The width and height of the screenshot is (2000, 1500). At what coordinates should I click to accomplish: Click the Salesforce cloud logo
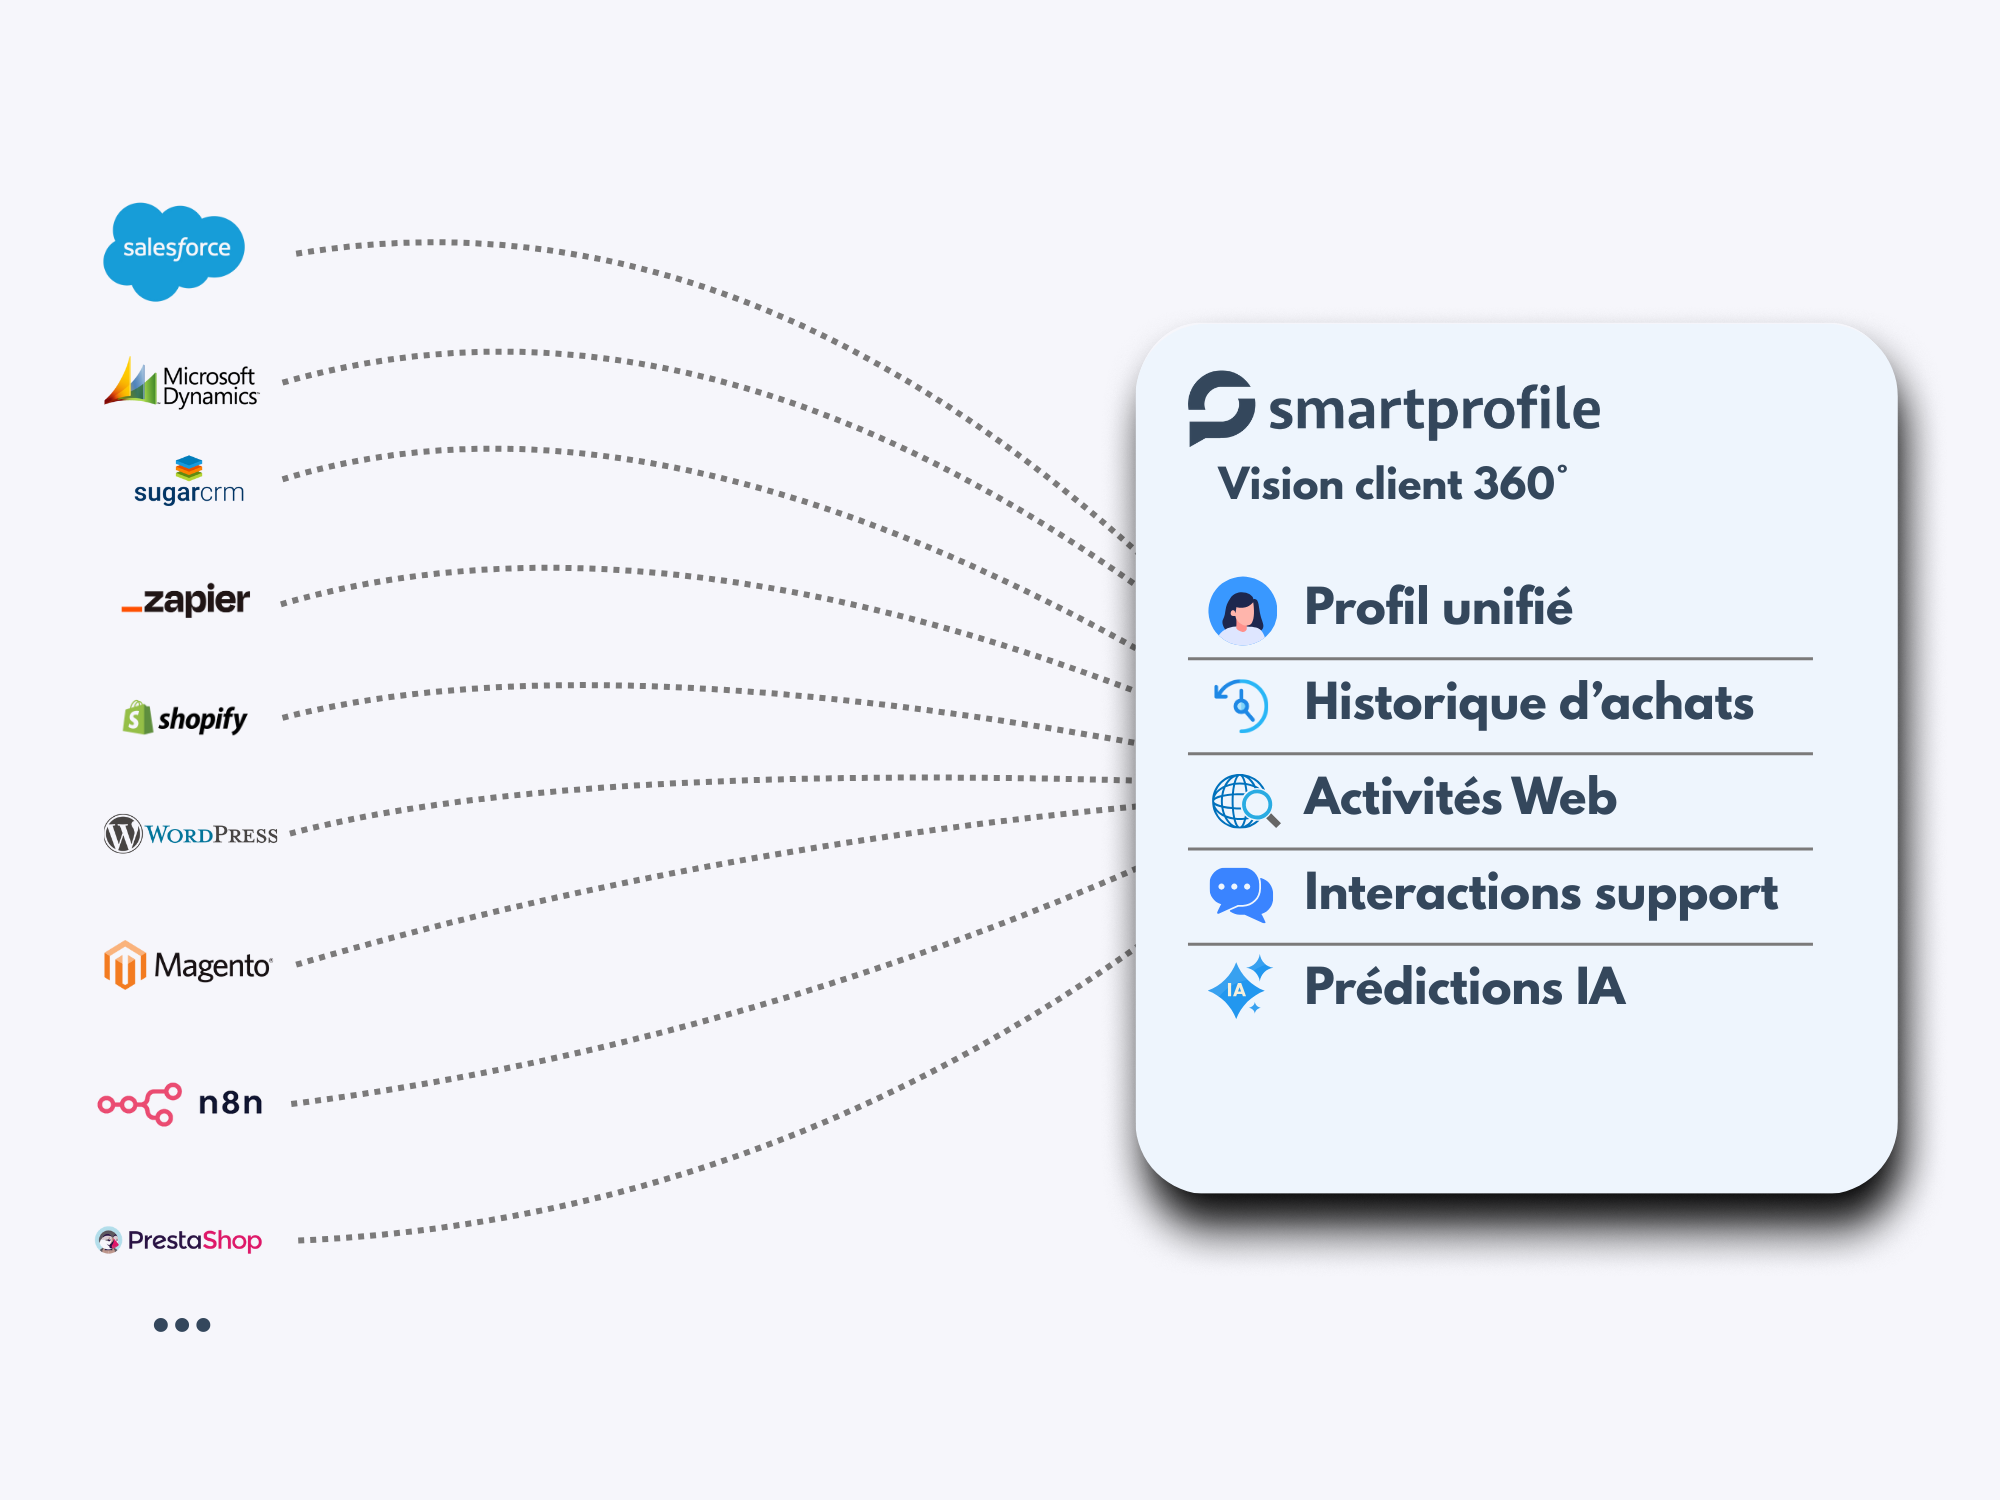[174, 250]
